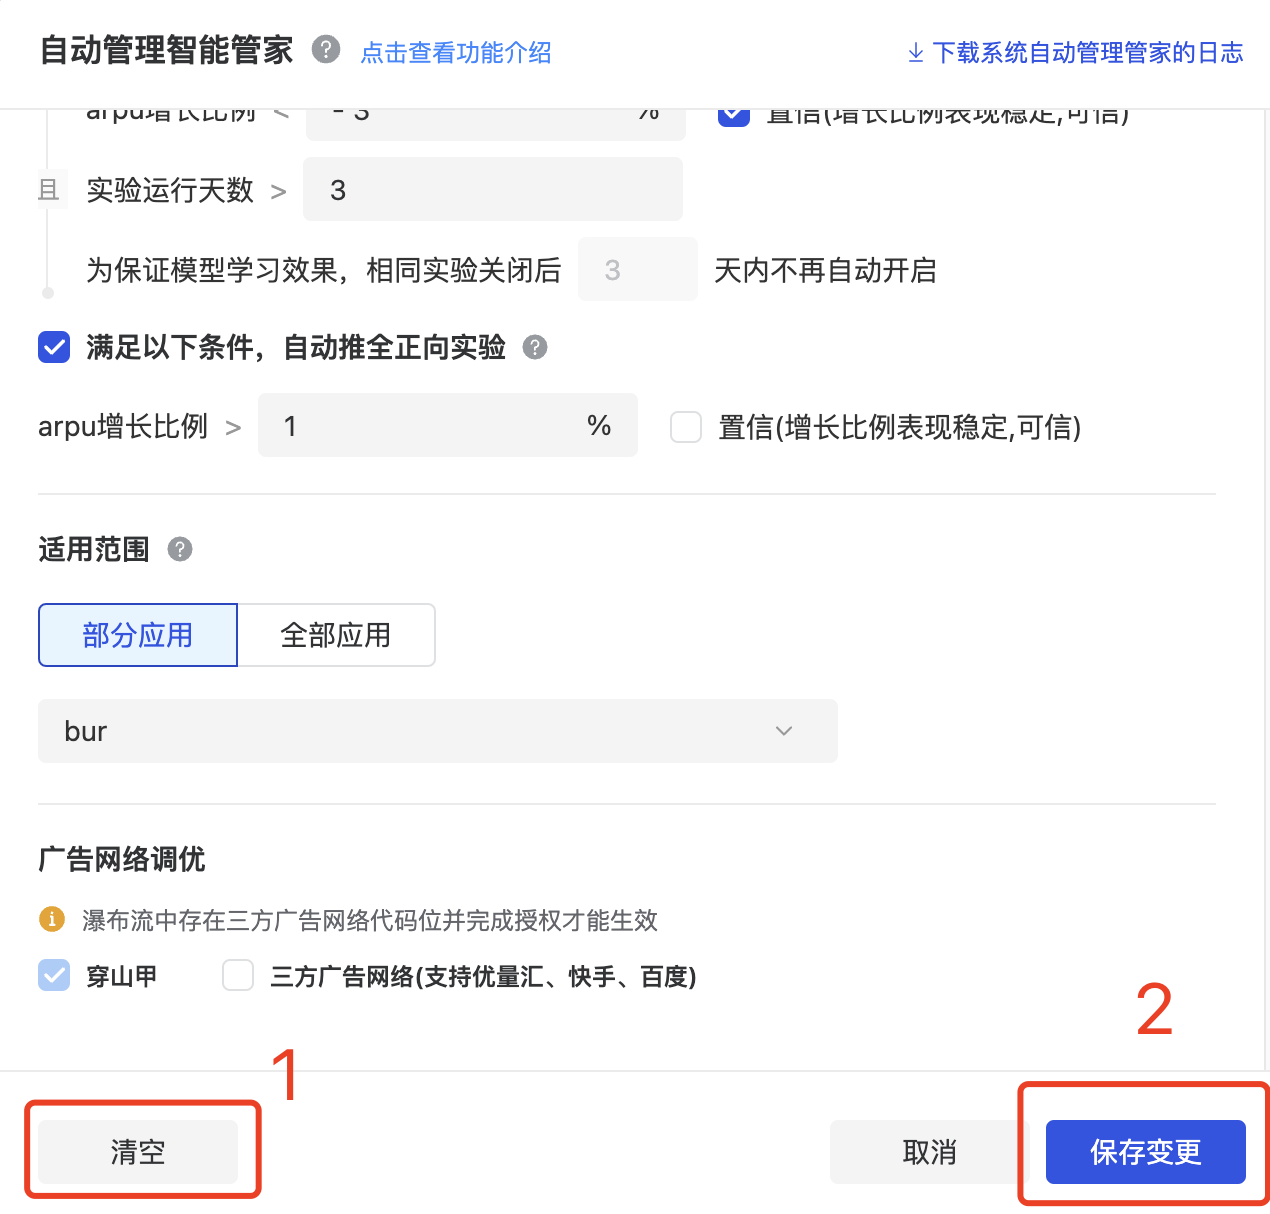Toggle the 穿山甲 checkbox

[x=54, y=975]
